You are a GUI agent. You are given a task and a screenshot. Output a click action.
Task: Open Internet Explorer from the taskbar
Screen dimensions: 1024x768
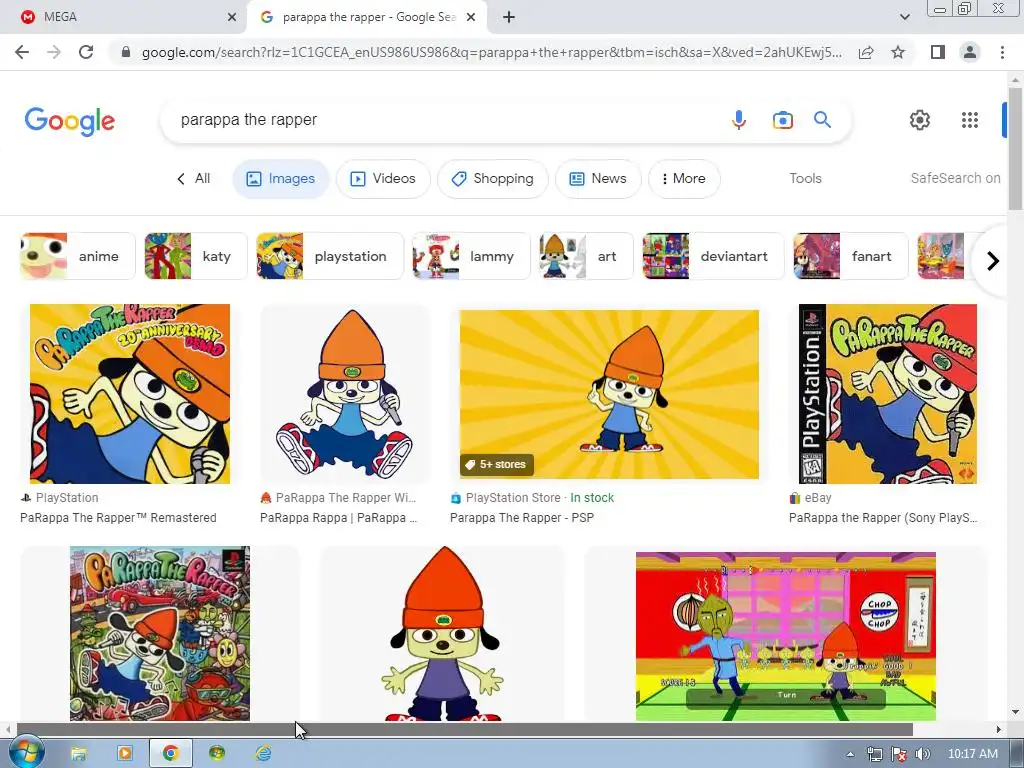click(x=263, y=754)
